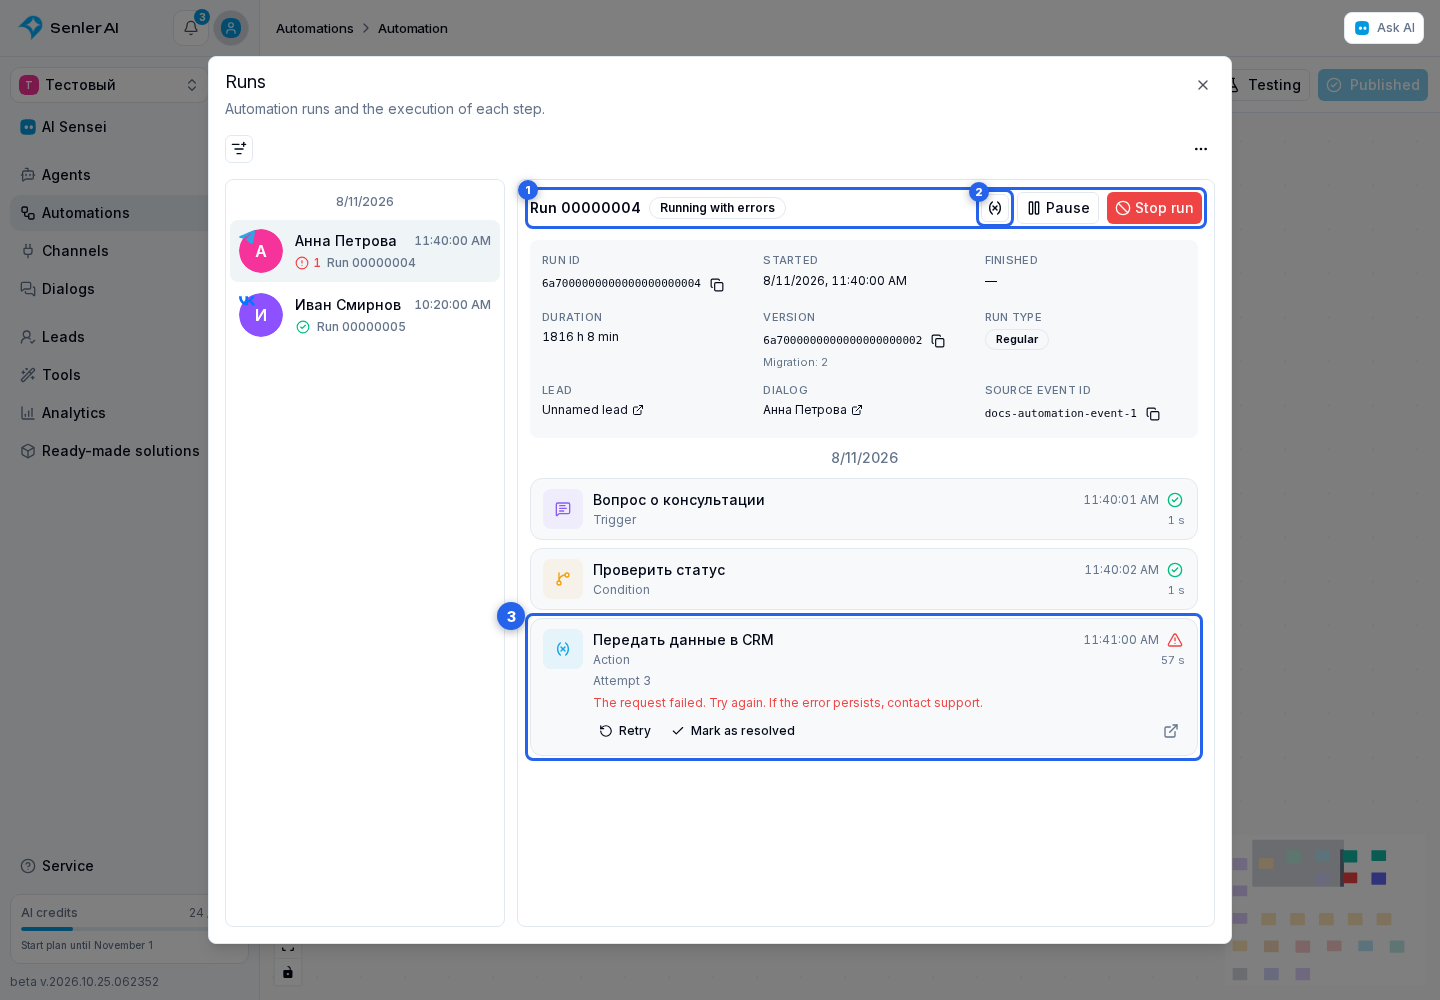Mark the failed step as resolved

point(733,731)
